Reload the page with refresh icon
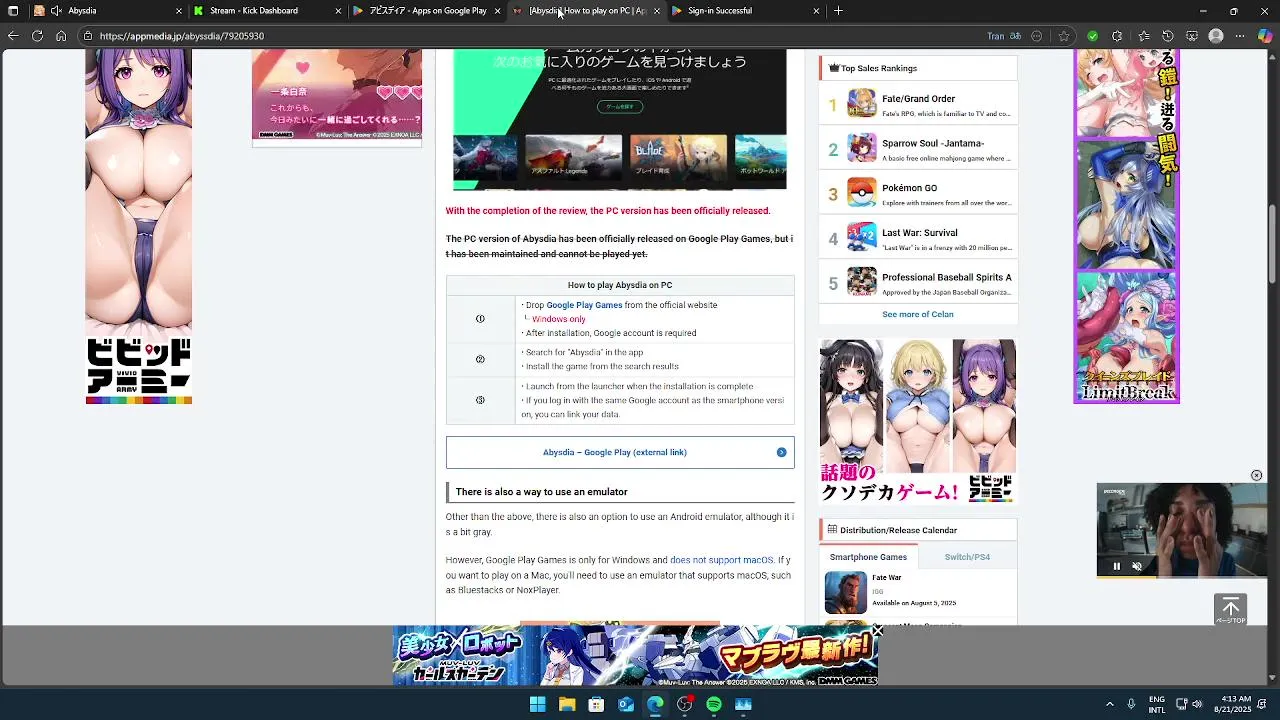The width and height of the screenshot is (1280, 720). click(x=37, y=36)
